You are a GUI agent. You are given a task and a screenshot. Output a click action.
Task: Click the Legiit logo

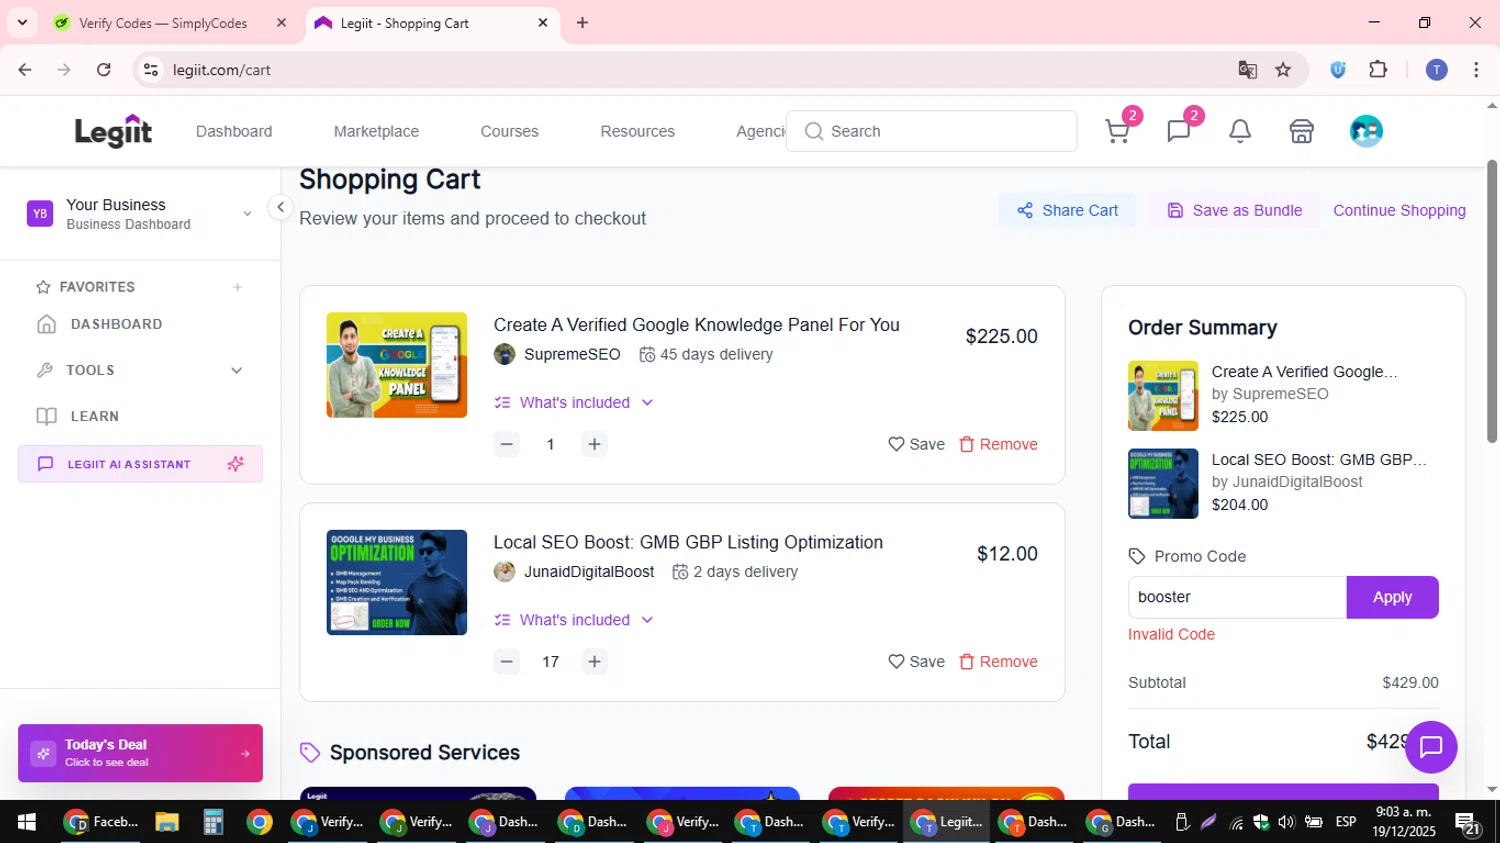(113, 131)
